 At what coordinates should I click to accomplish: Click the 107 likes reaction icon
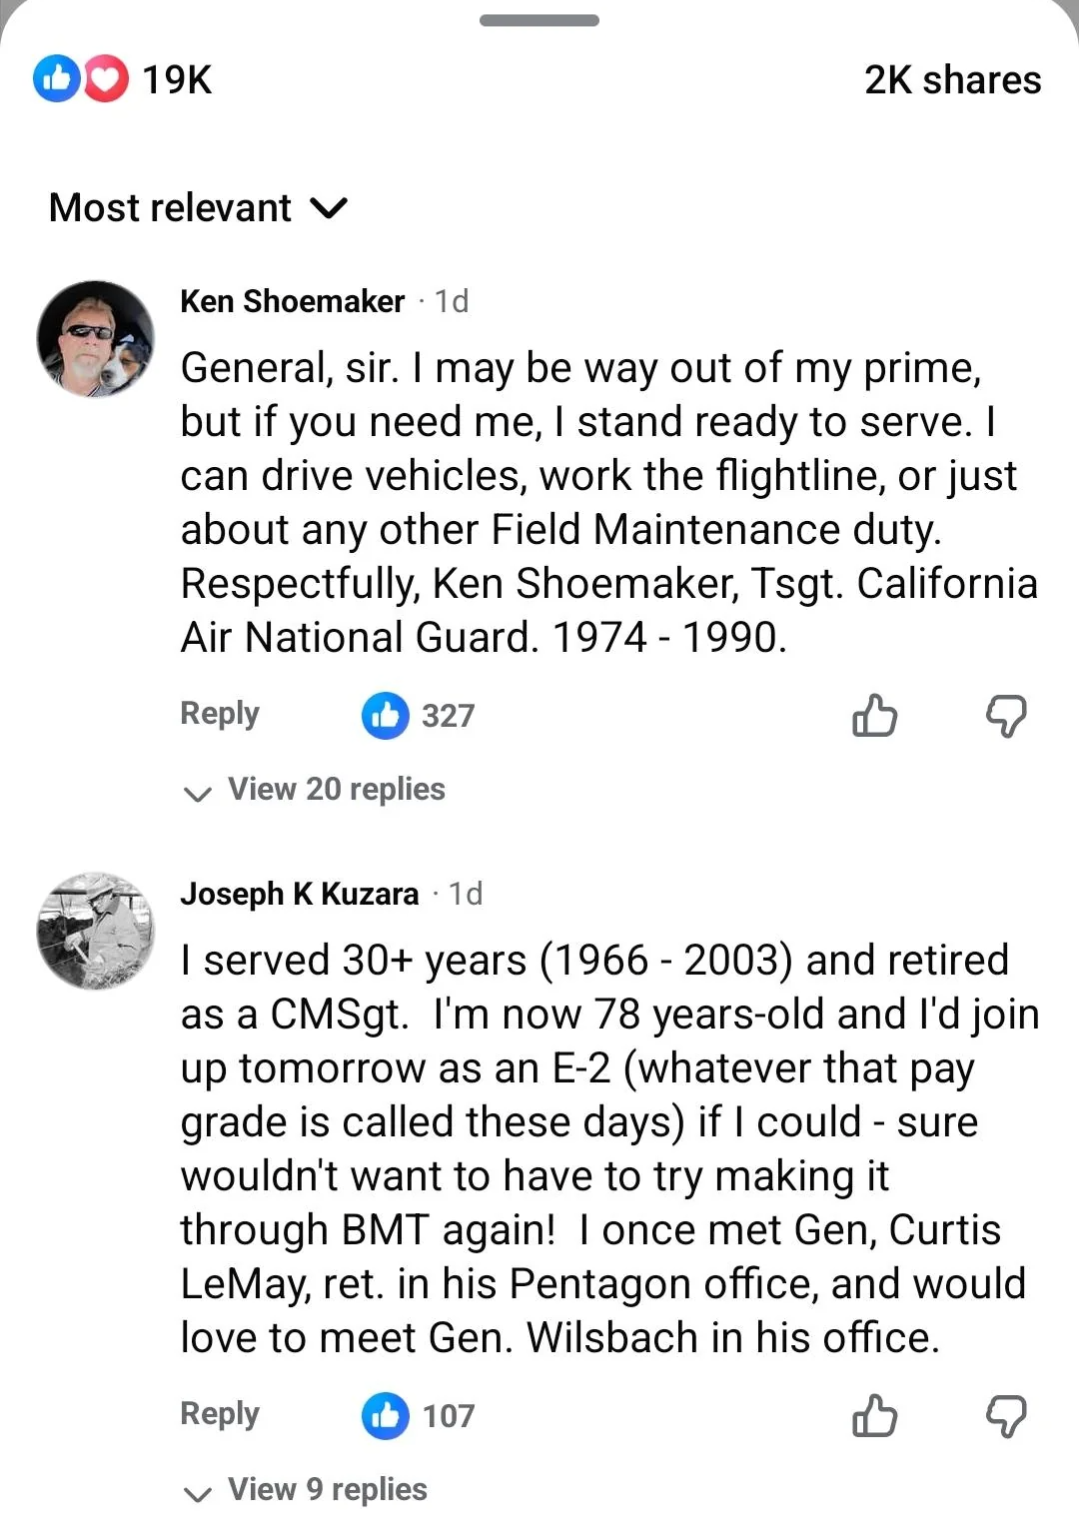pos(385,1416)
